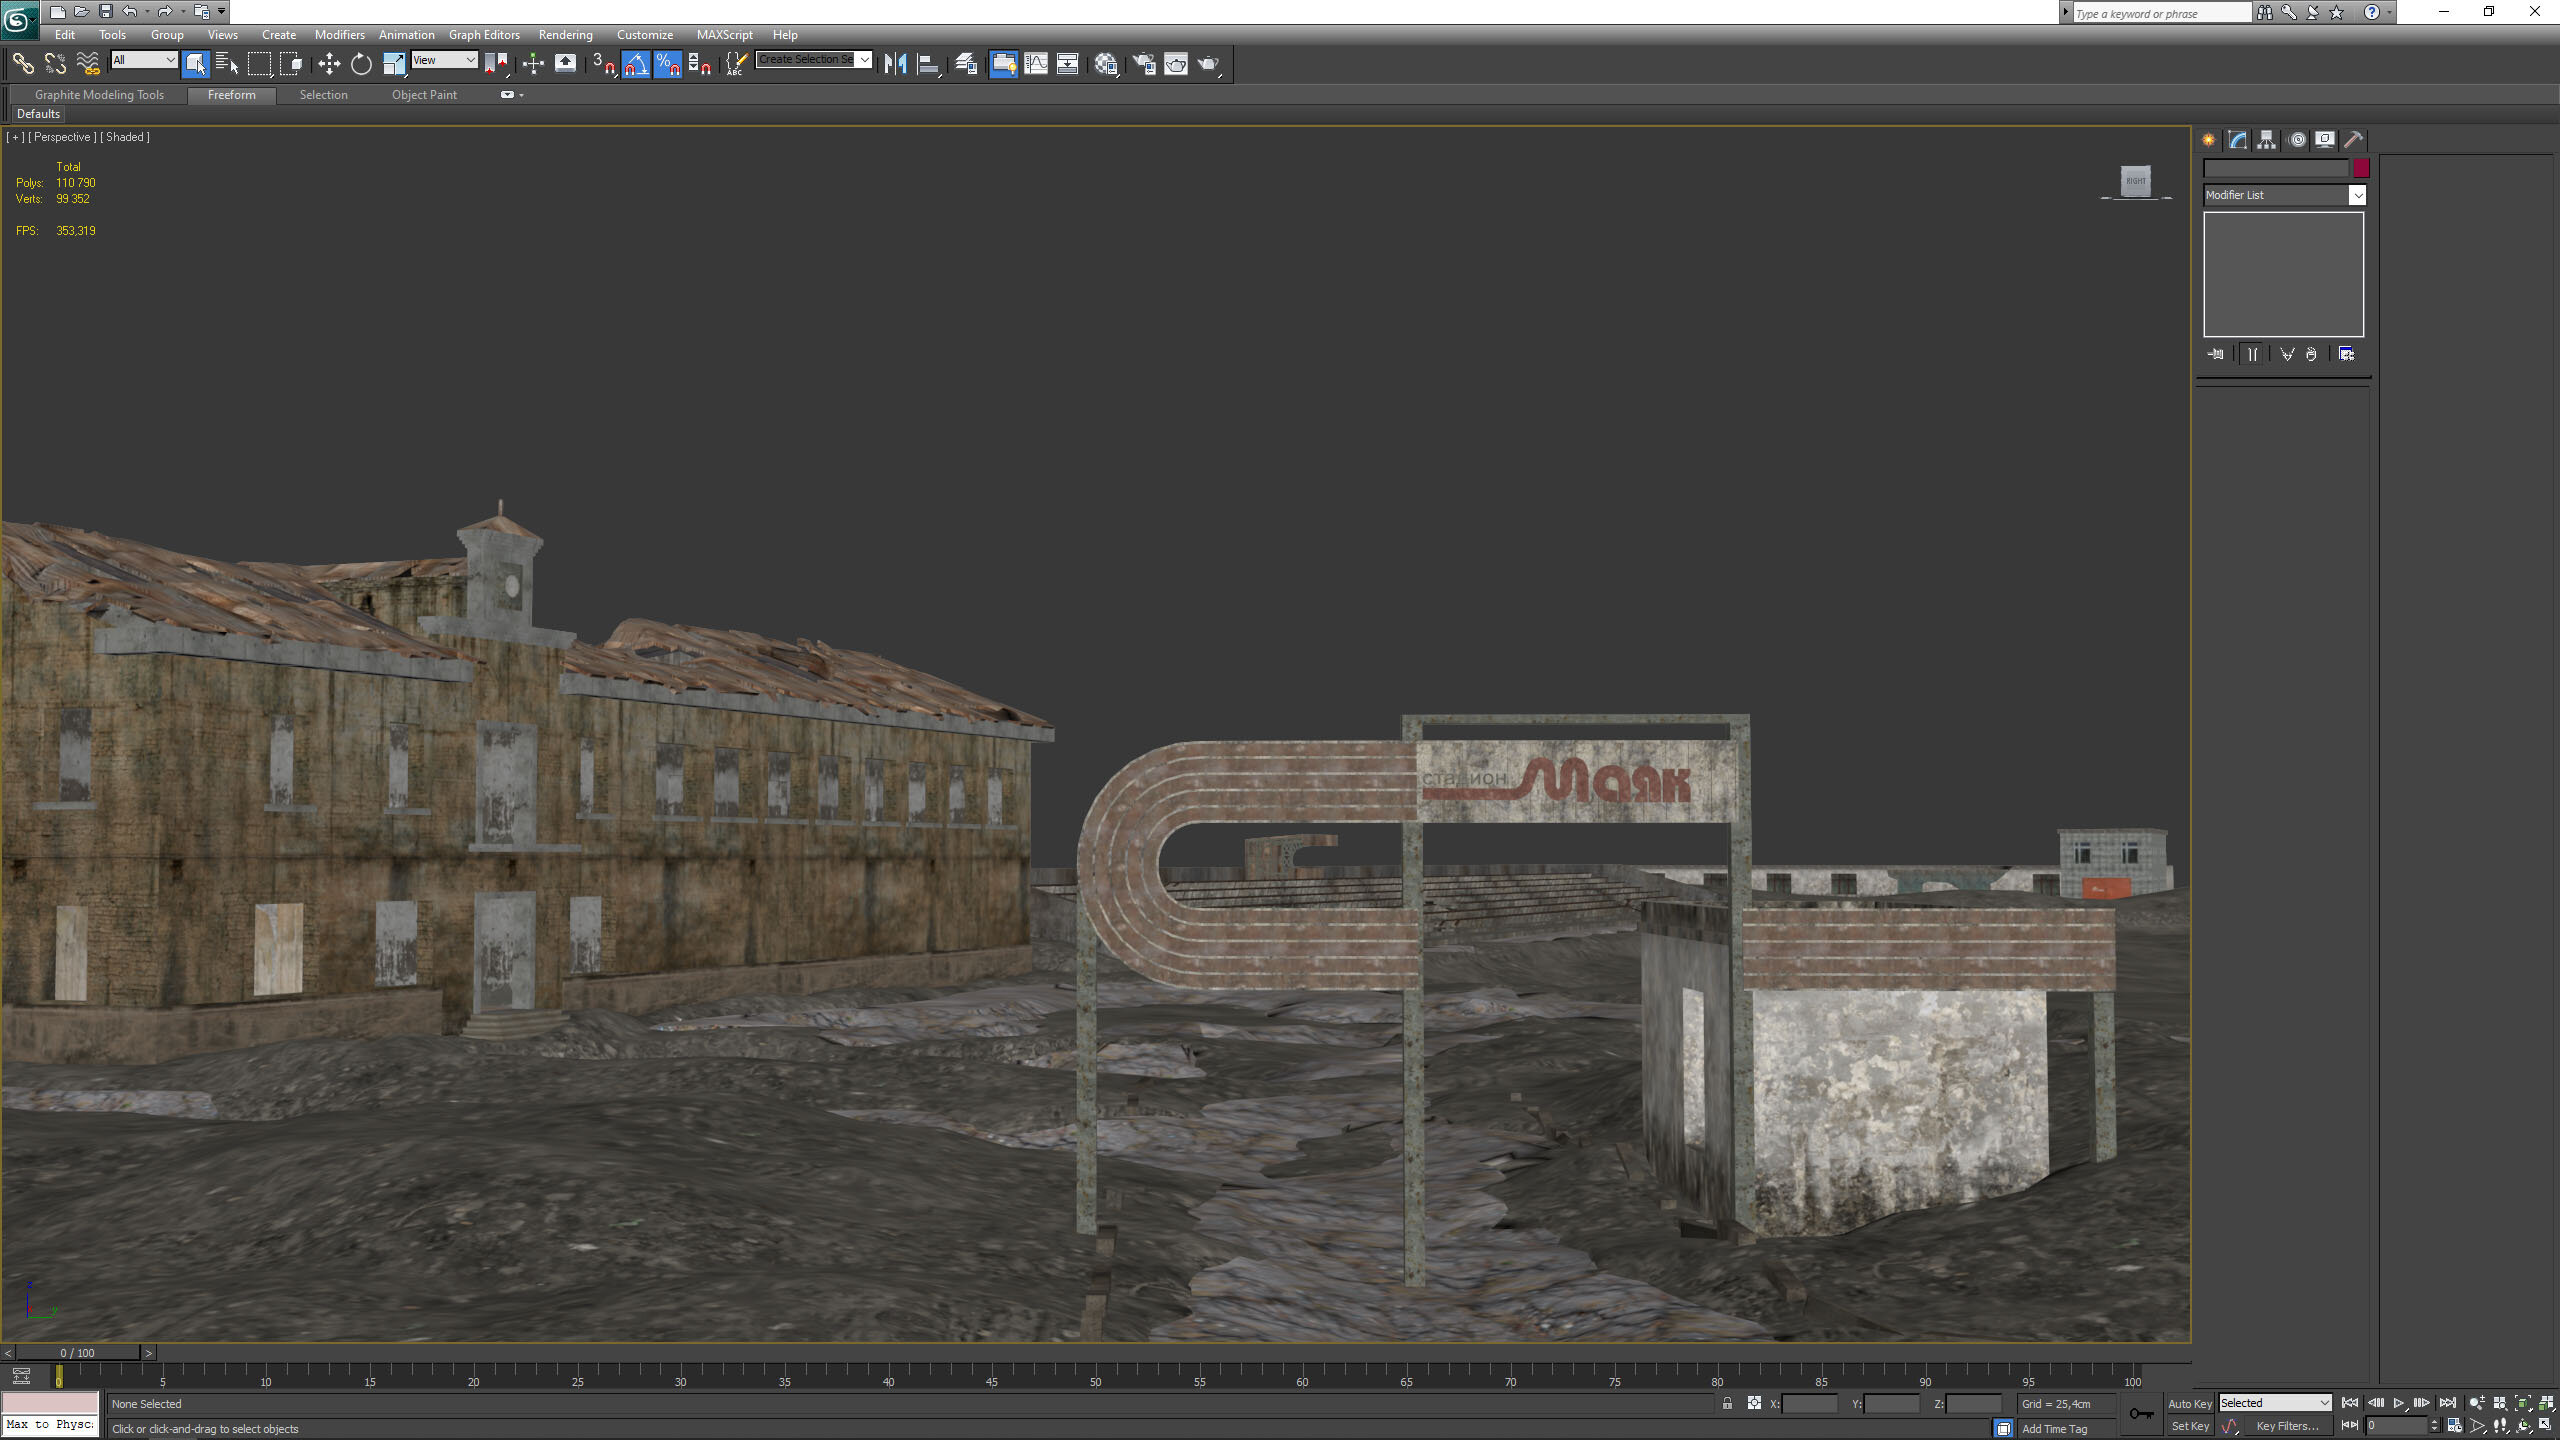Click the Shaded viewport label

click(125, 137)
